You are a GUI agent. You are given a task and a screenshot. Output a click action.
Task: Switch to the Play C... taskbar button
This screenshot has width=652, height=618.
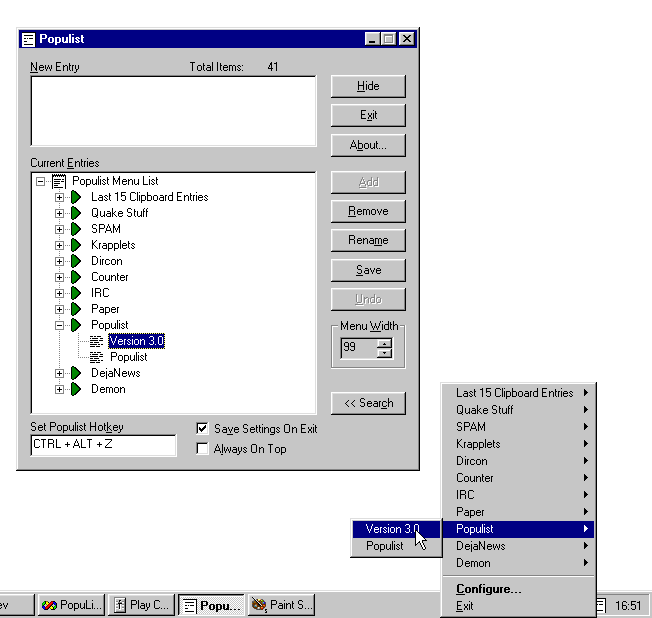[141, 605]
